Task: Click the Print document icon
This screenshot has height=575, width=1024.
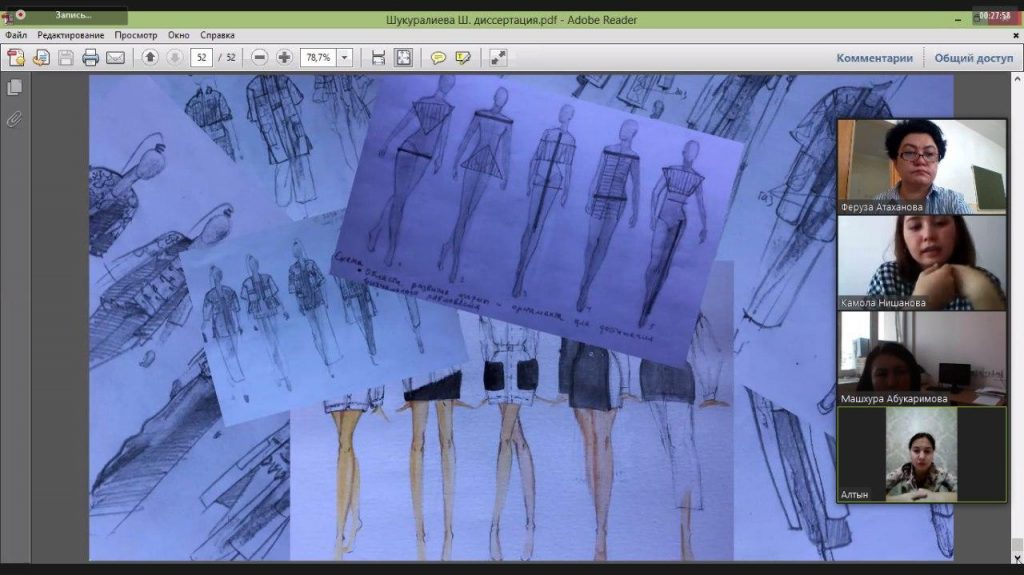Action: (91, 58)
